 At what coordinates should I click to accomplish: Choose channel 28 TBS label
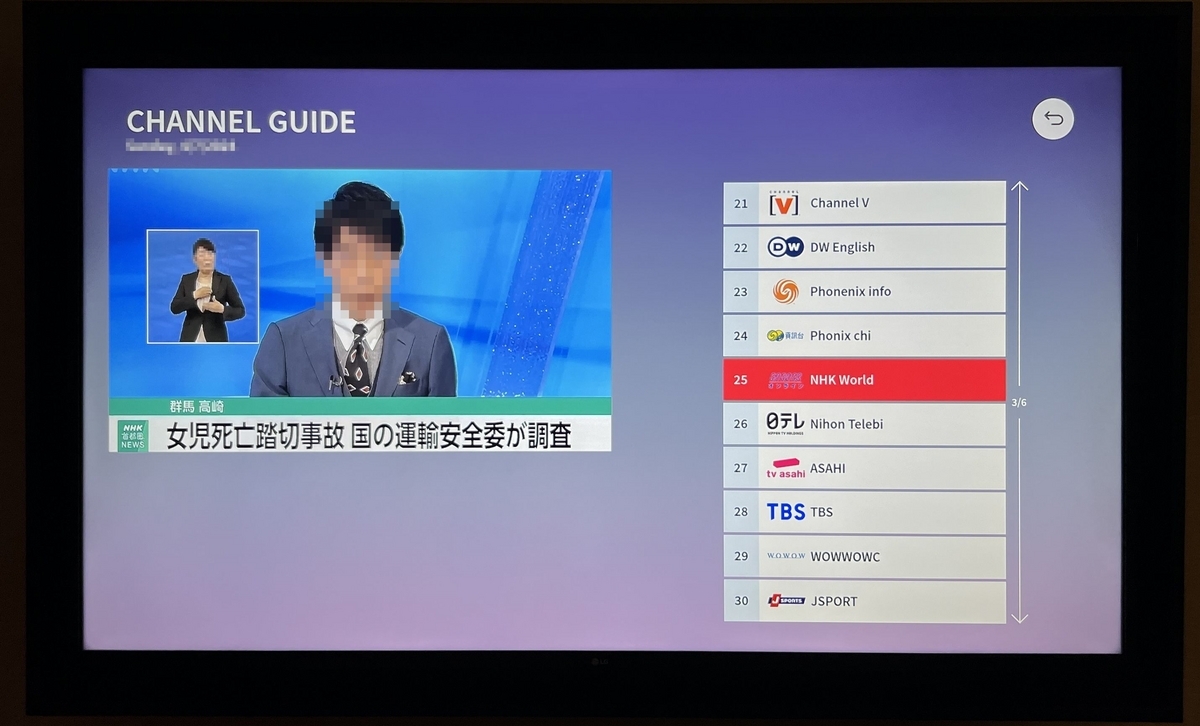pyautogui.click(x=821, y=512)
